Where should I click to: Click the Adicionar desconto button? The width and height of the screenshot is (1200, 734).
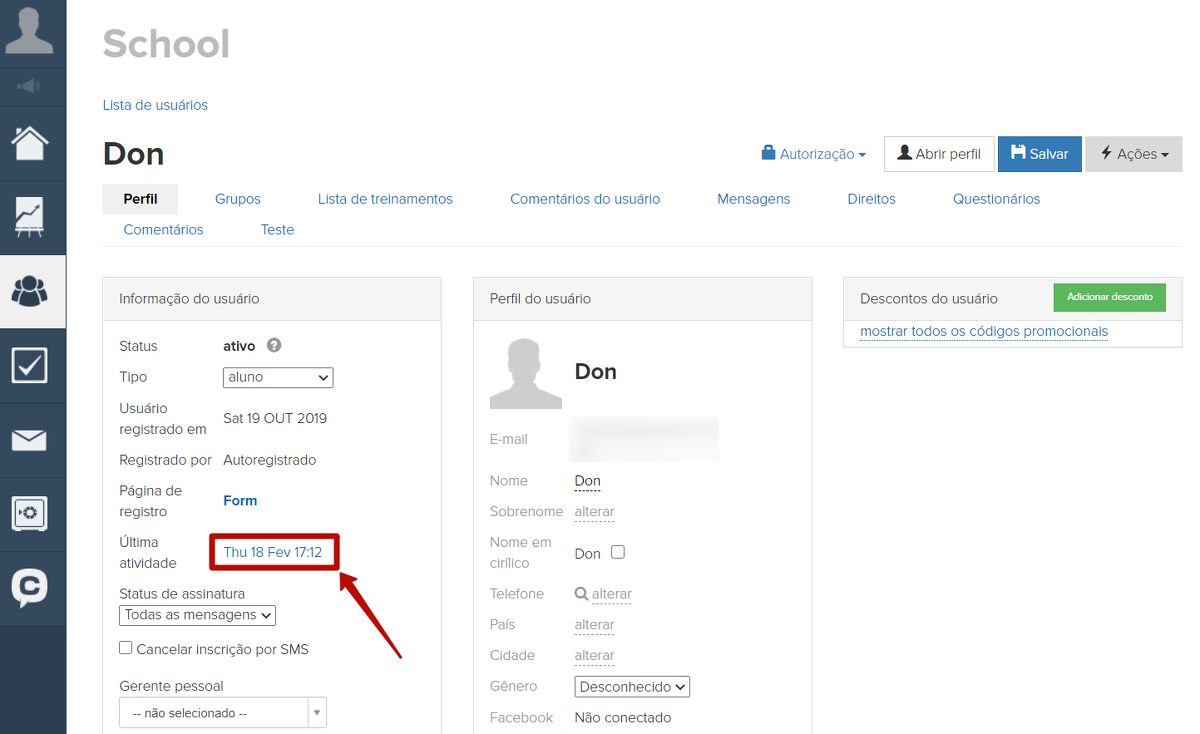click(1109, 297)
